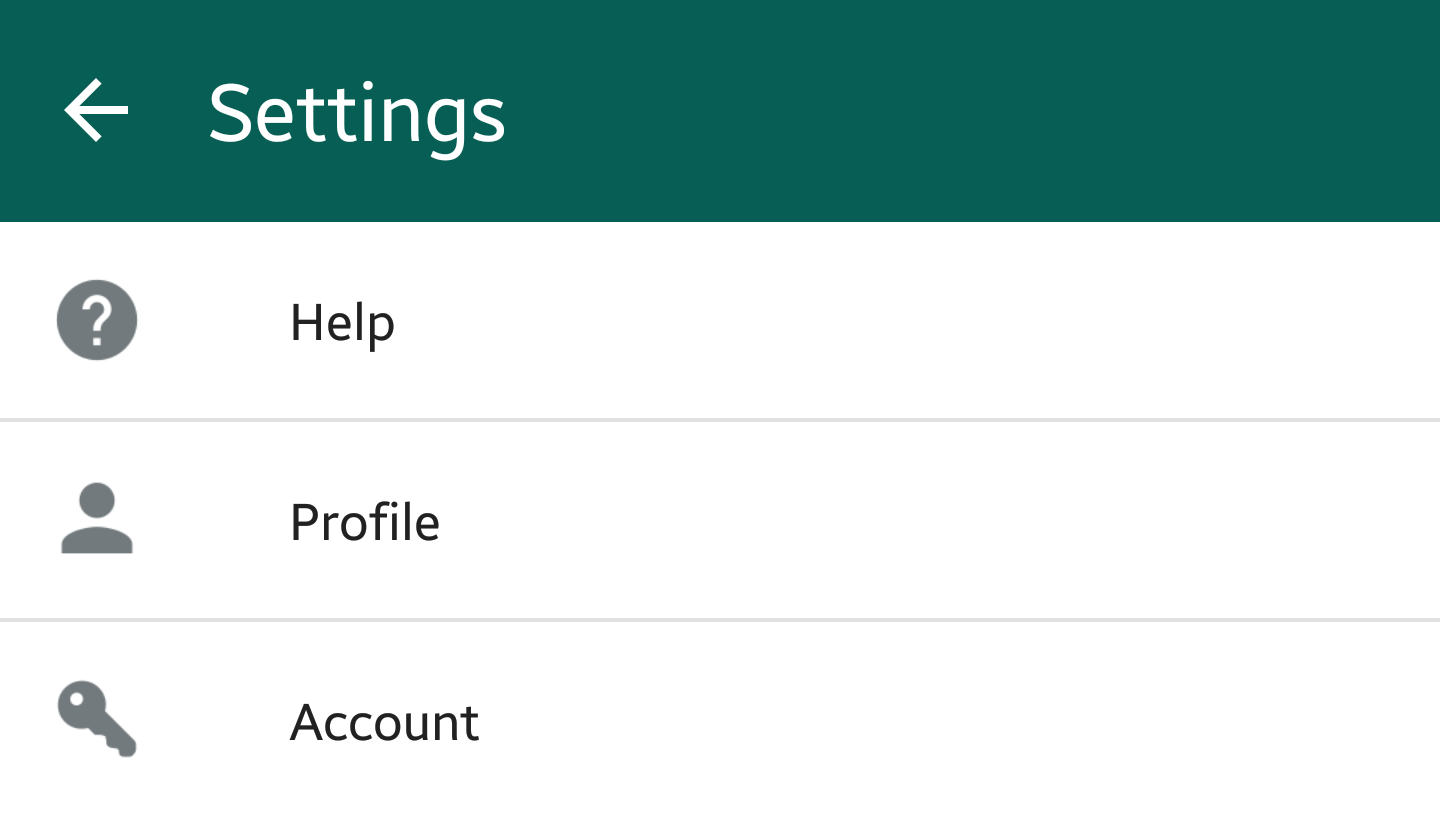This screenshot has width=1440, height=816.
Task: Select the Account text label
Action: coord(384,722)
